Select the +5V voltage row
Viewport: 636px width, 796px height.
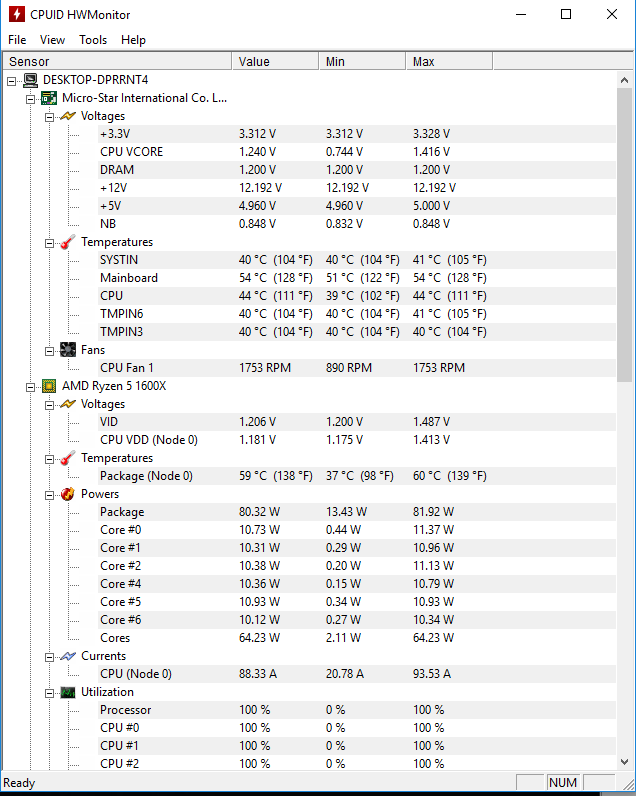357,206
